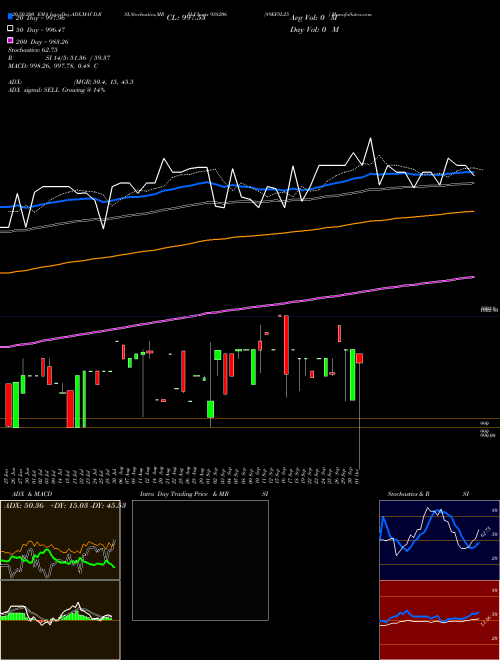Click the 'Day Vol: 0 M' label
The height and width of the screenshot is (660, 500).
click(314, 29)
